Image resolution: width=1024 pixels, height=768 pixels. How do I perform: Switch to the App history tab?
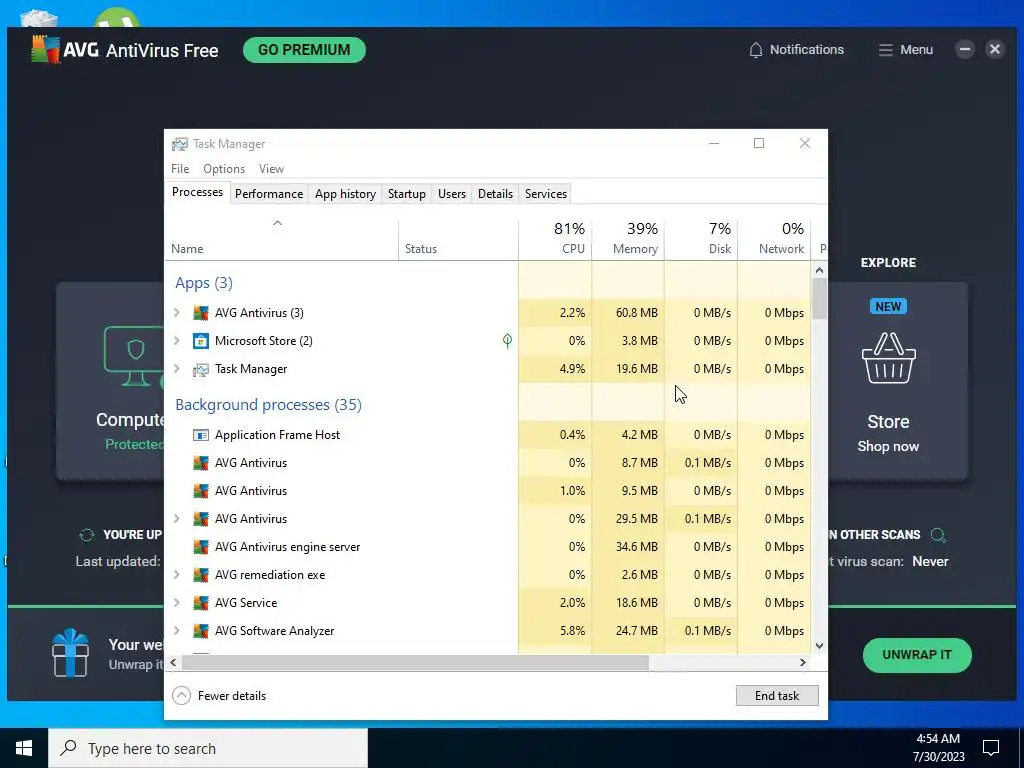pos(345,194)
